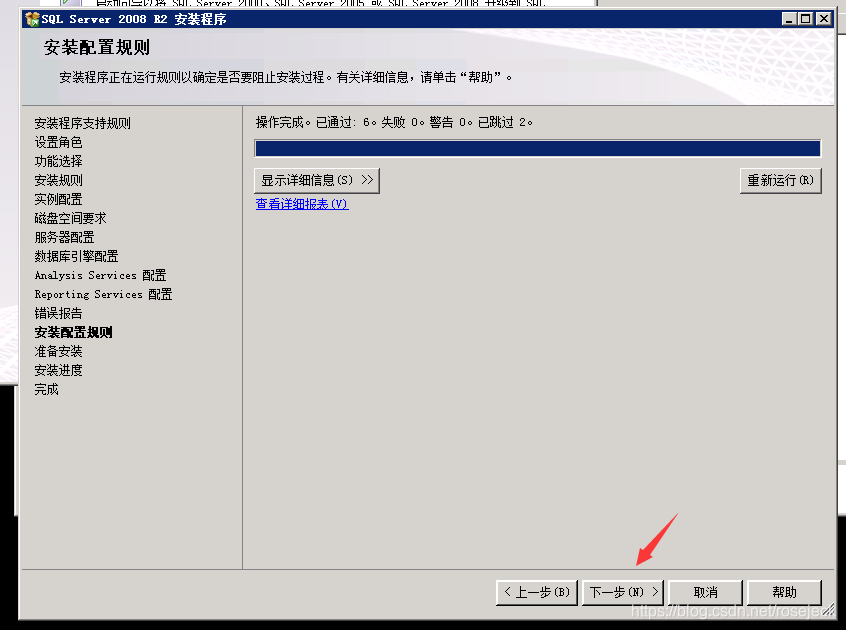Image resolution: width=846 pixels, height=630 pixels.
Task: Select the 实例配置 step
Action: click(x=58, y=199)
